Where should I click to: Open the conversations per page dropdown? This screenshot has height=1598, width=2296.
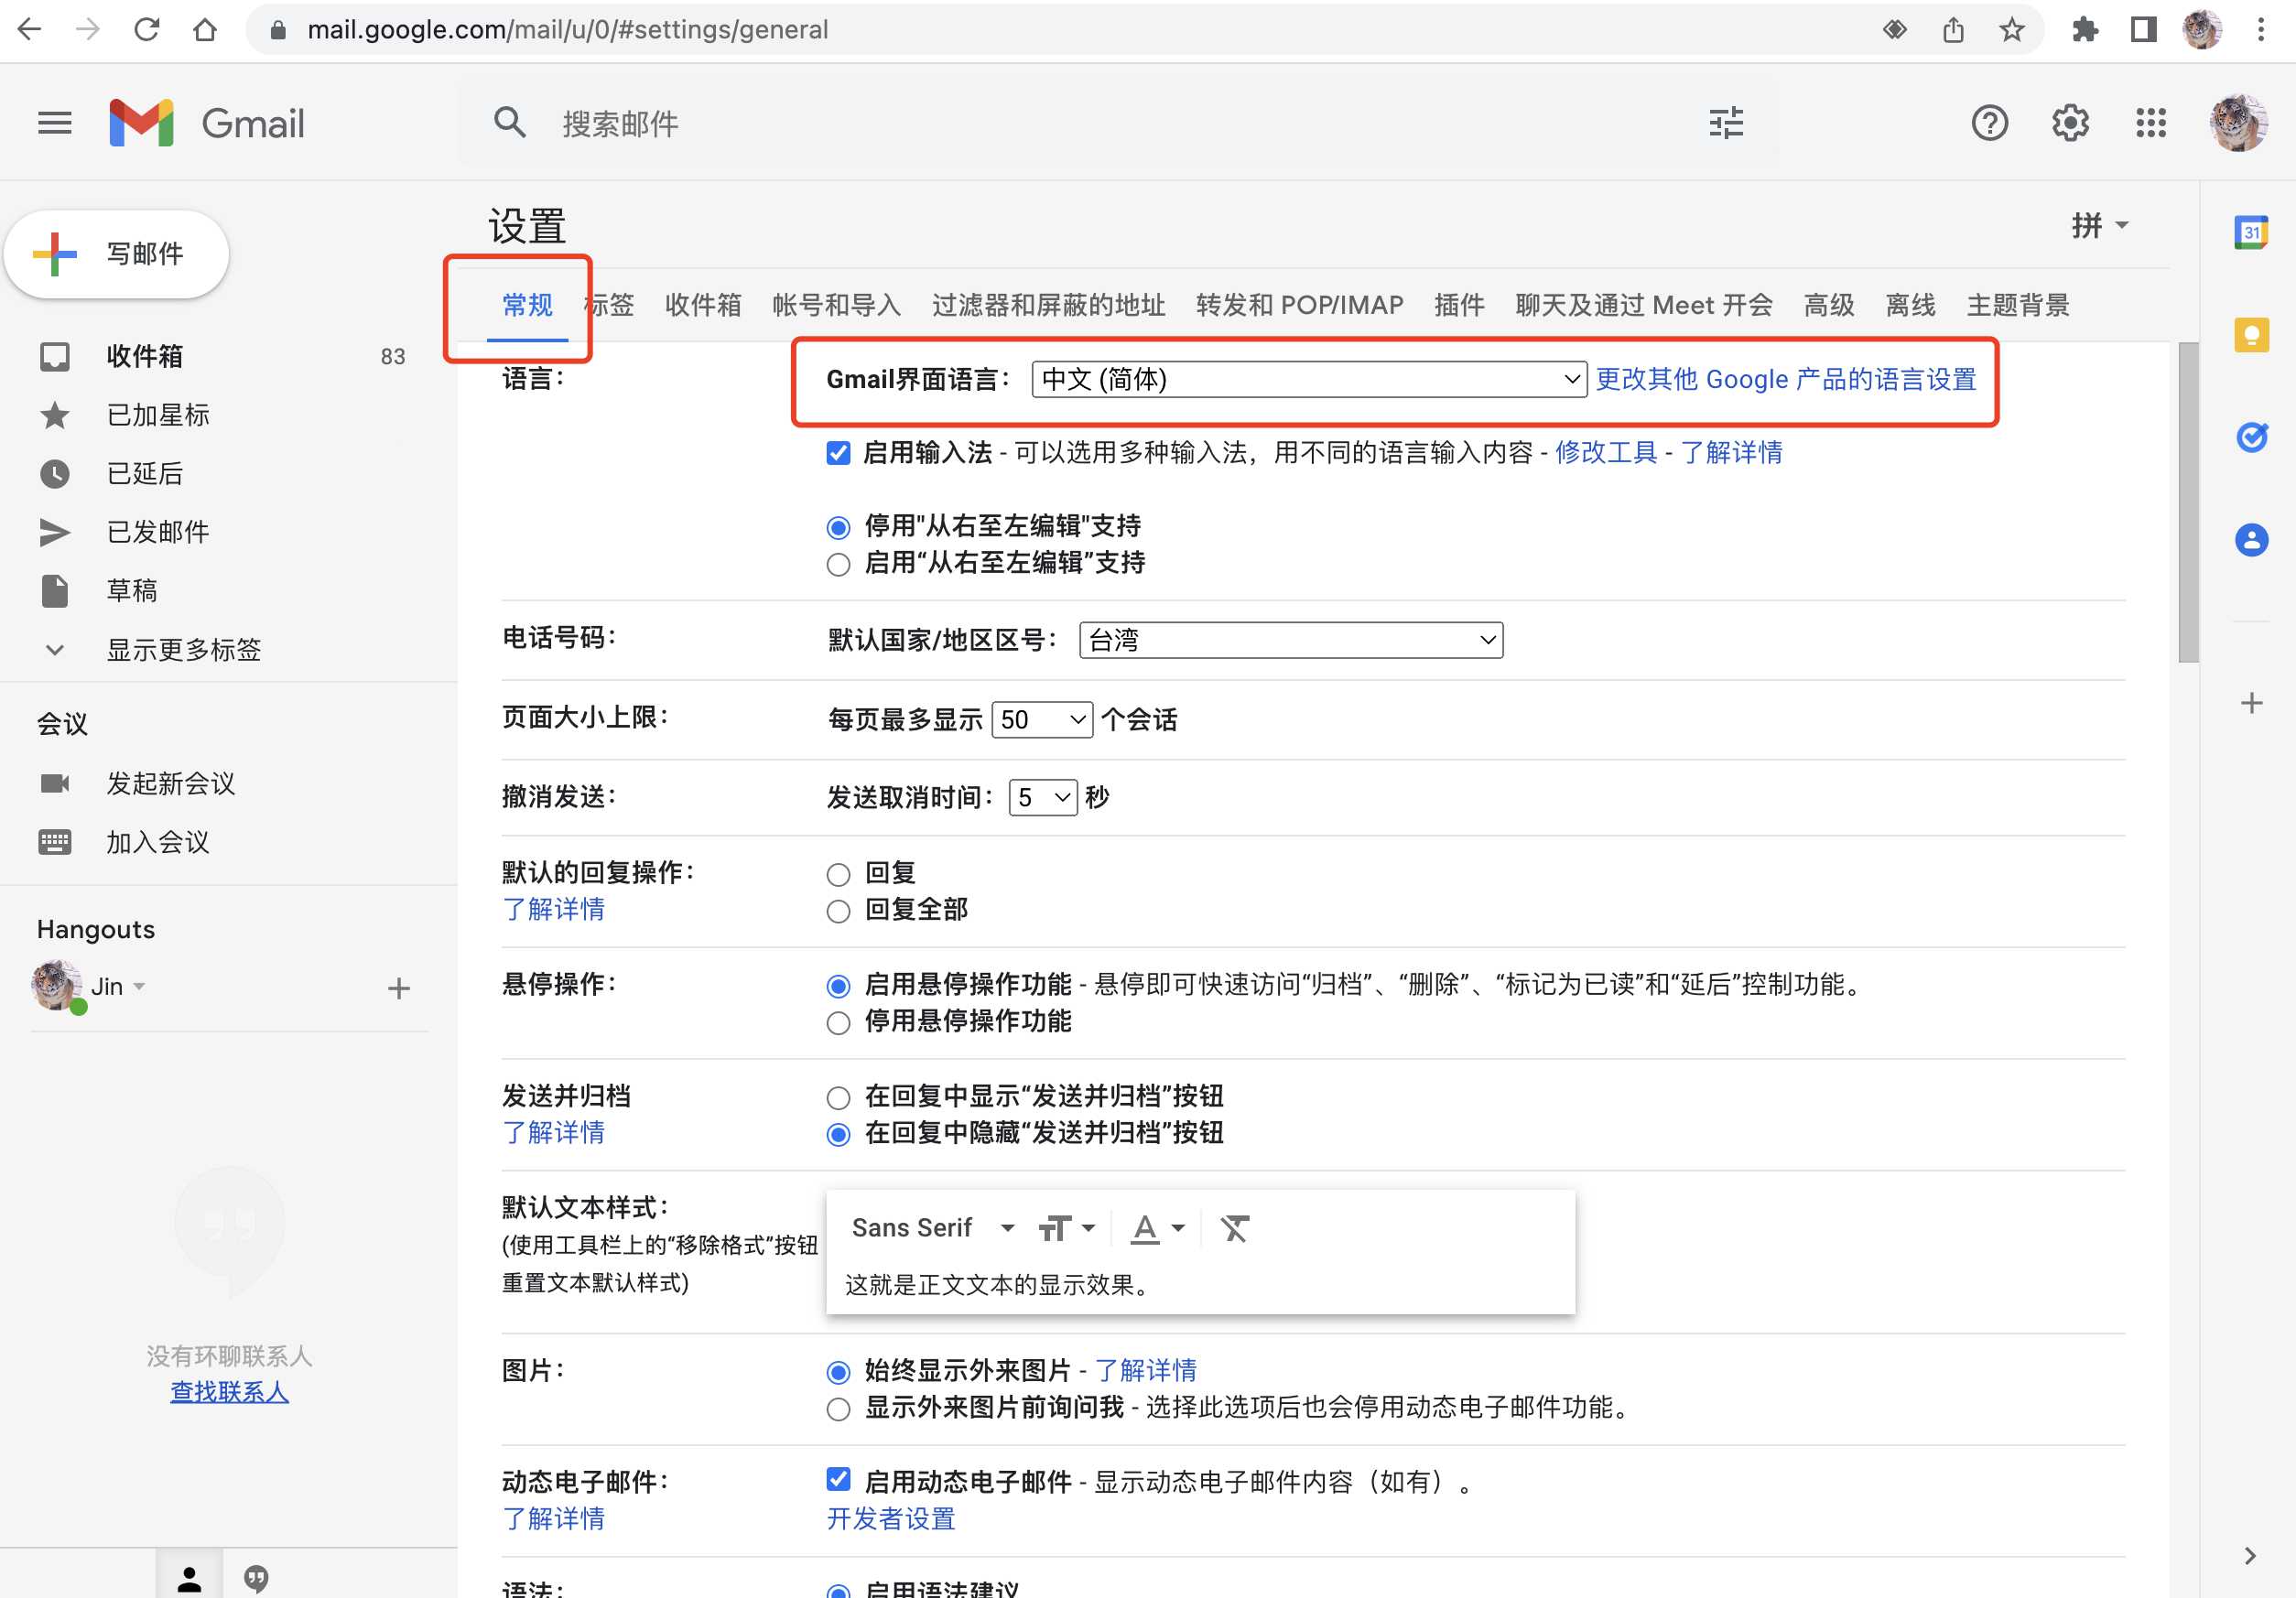[x=1042, y=720]
